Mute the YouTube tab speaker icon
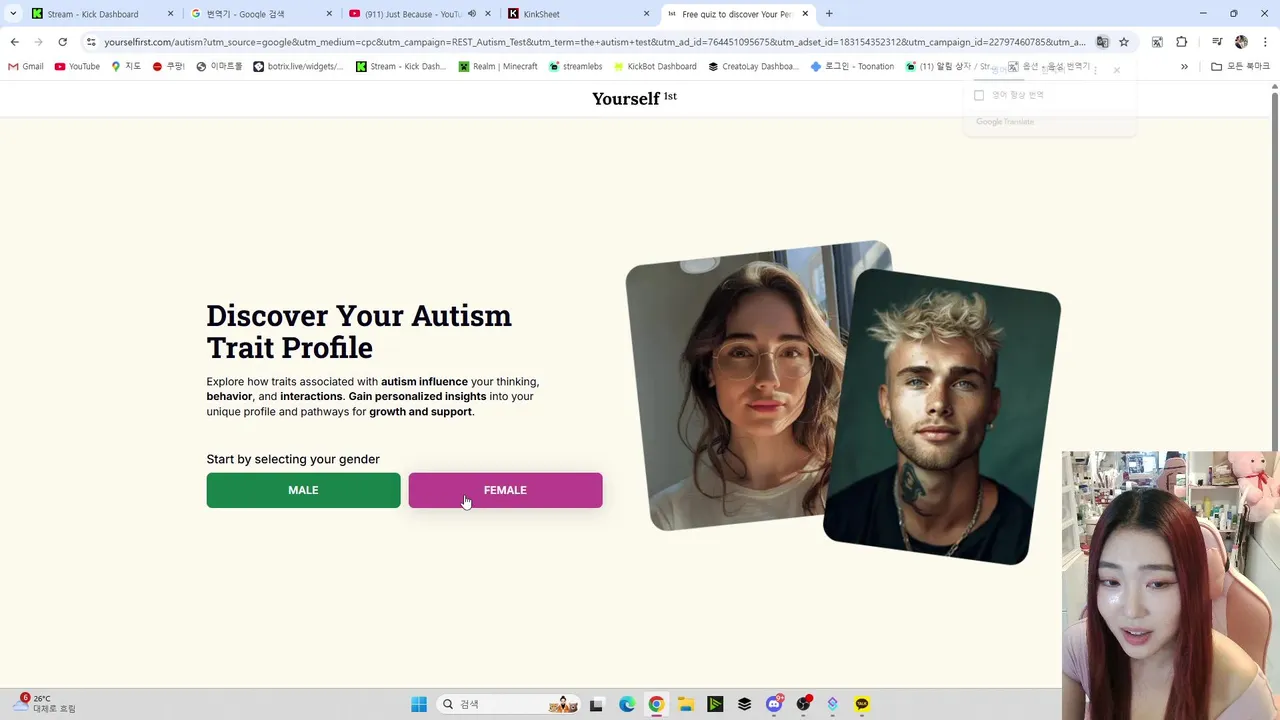 point(472,14)
